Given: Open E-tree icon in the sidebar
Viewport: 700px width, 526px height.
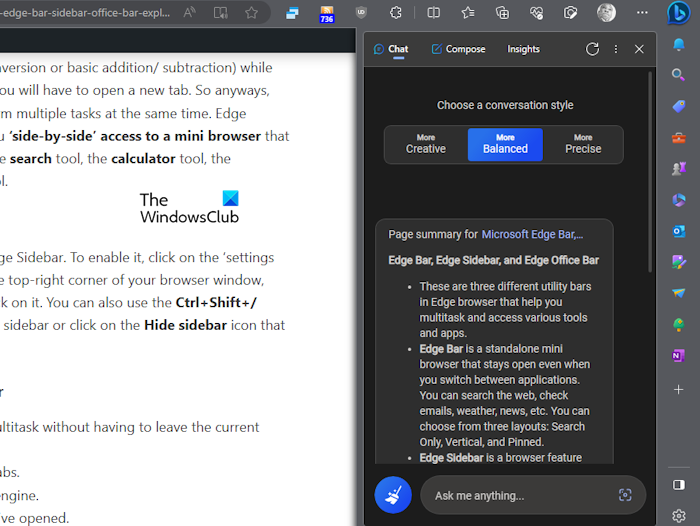Looking at the screenshot, I should coord(679,325).
